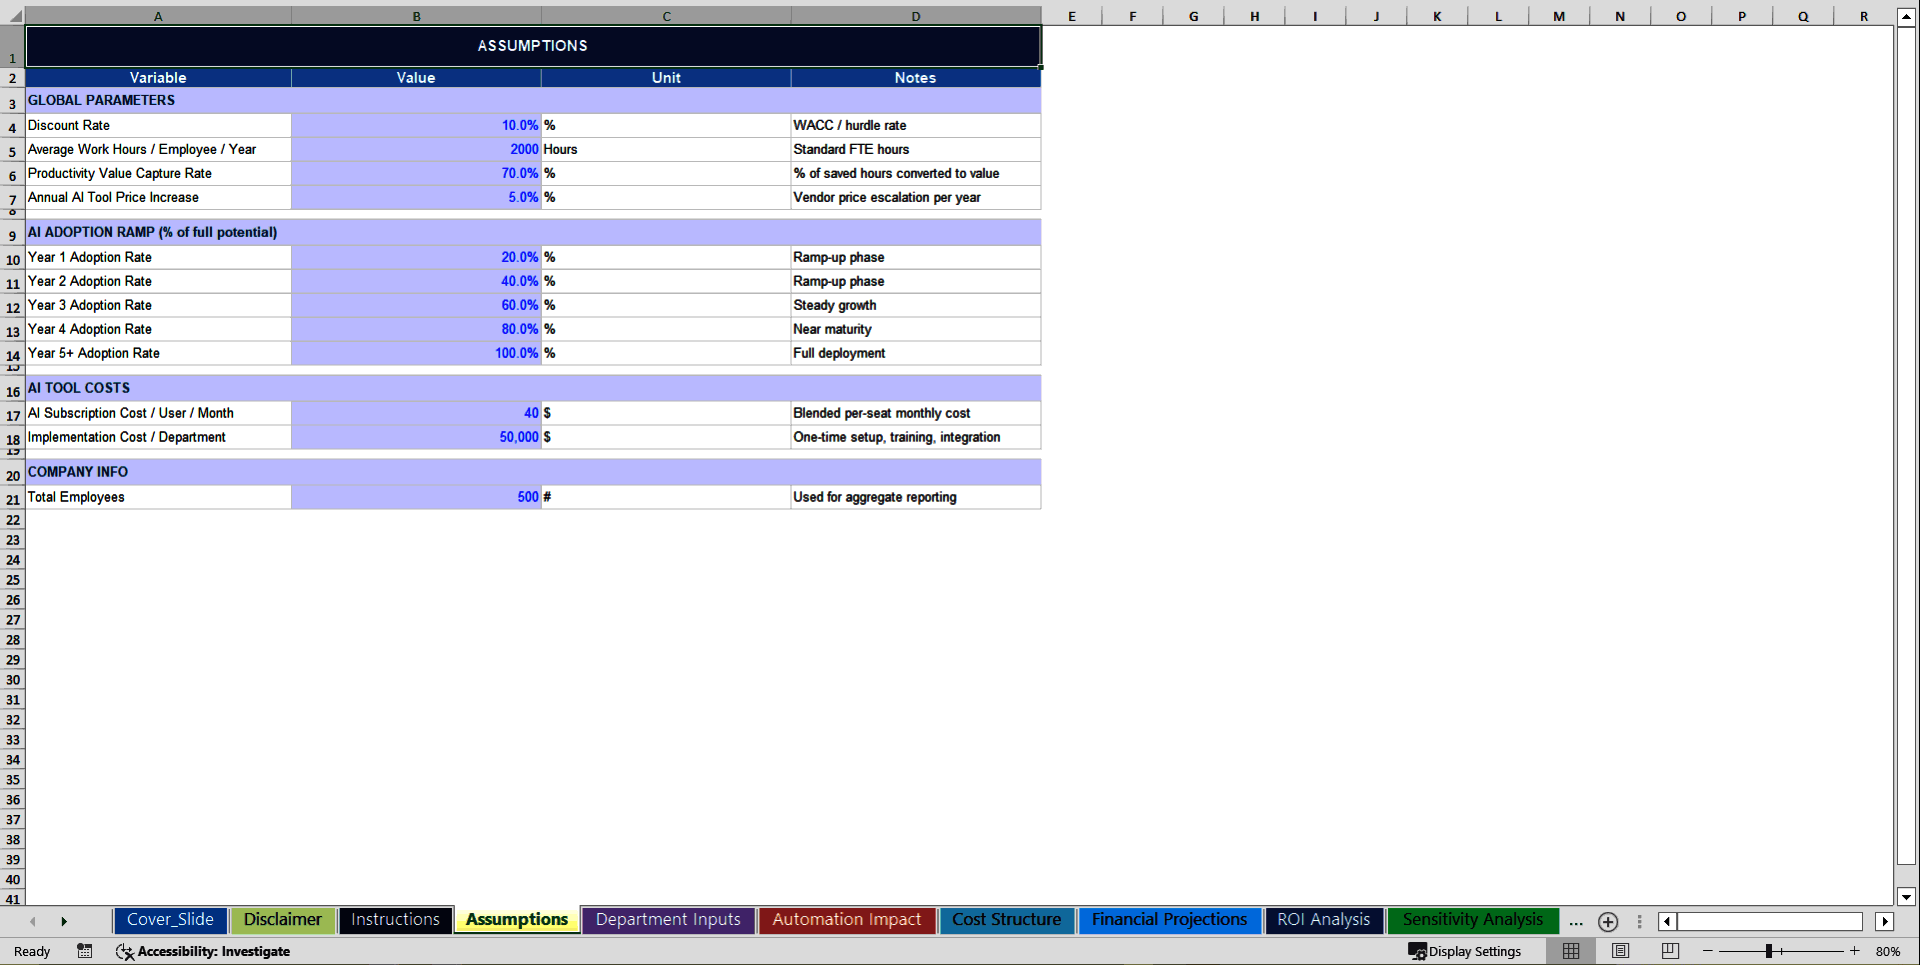This screenshot has width=1920, height=965.
Task: Zoom in using the plus icon
Action: pyautogui.click(x=1855, y=951)
